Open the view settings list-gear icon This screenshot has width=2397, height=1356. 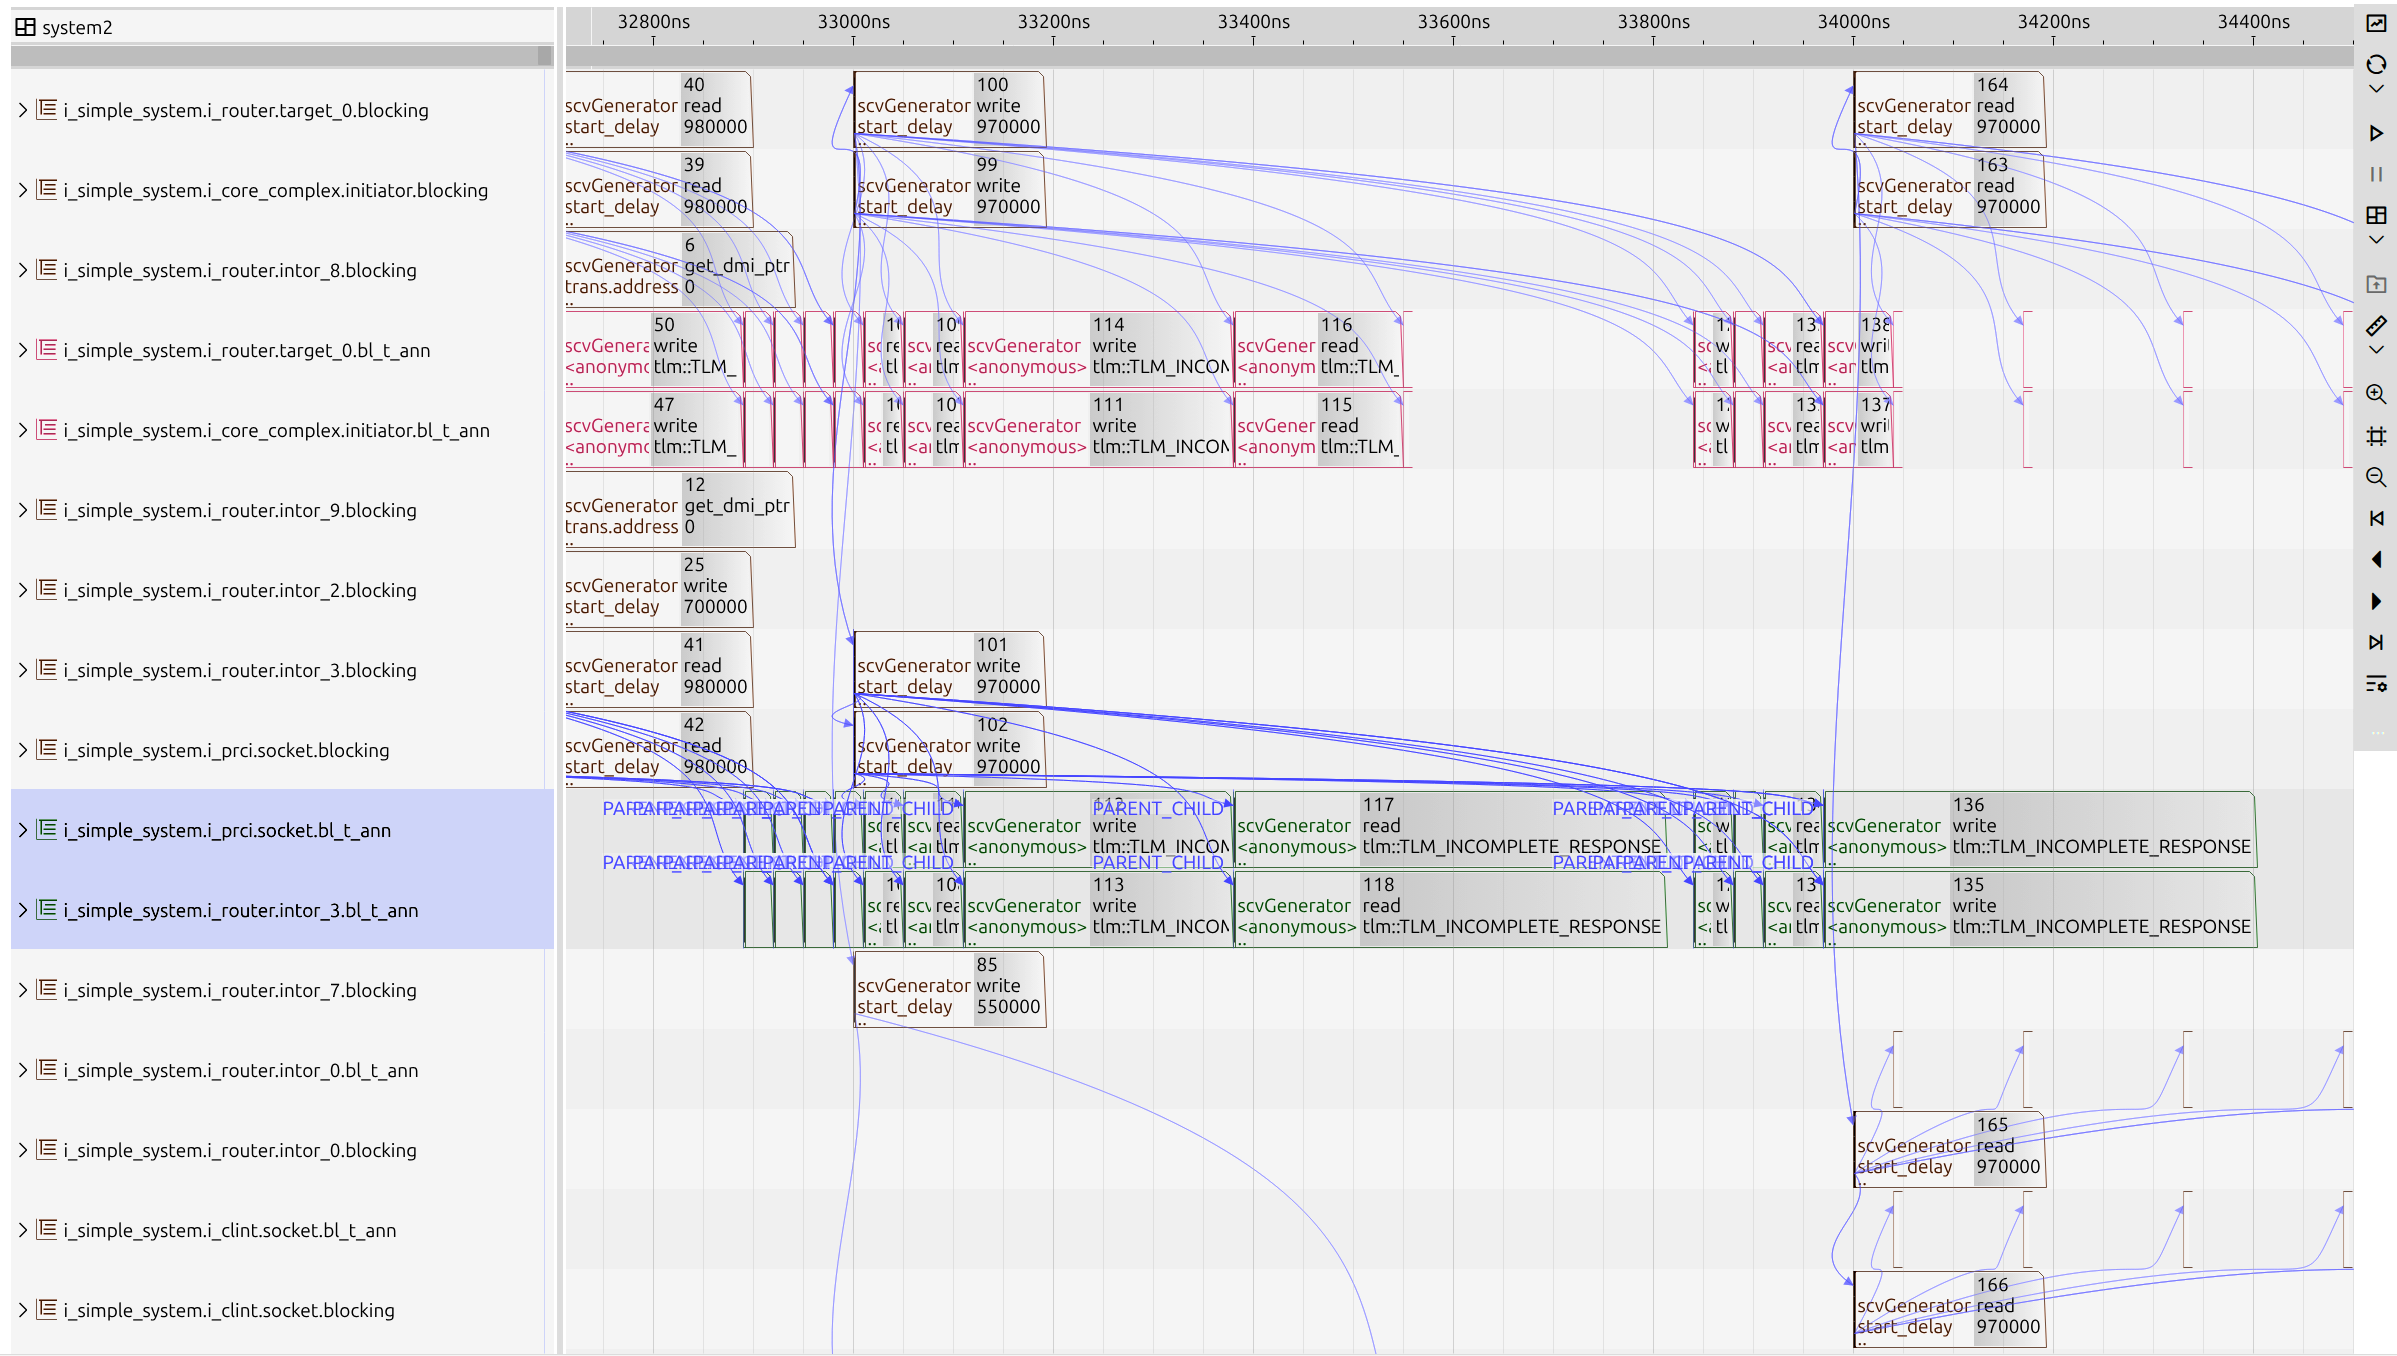pyautogui.click(x=2376, y=684)
